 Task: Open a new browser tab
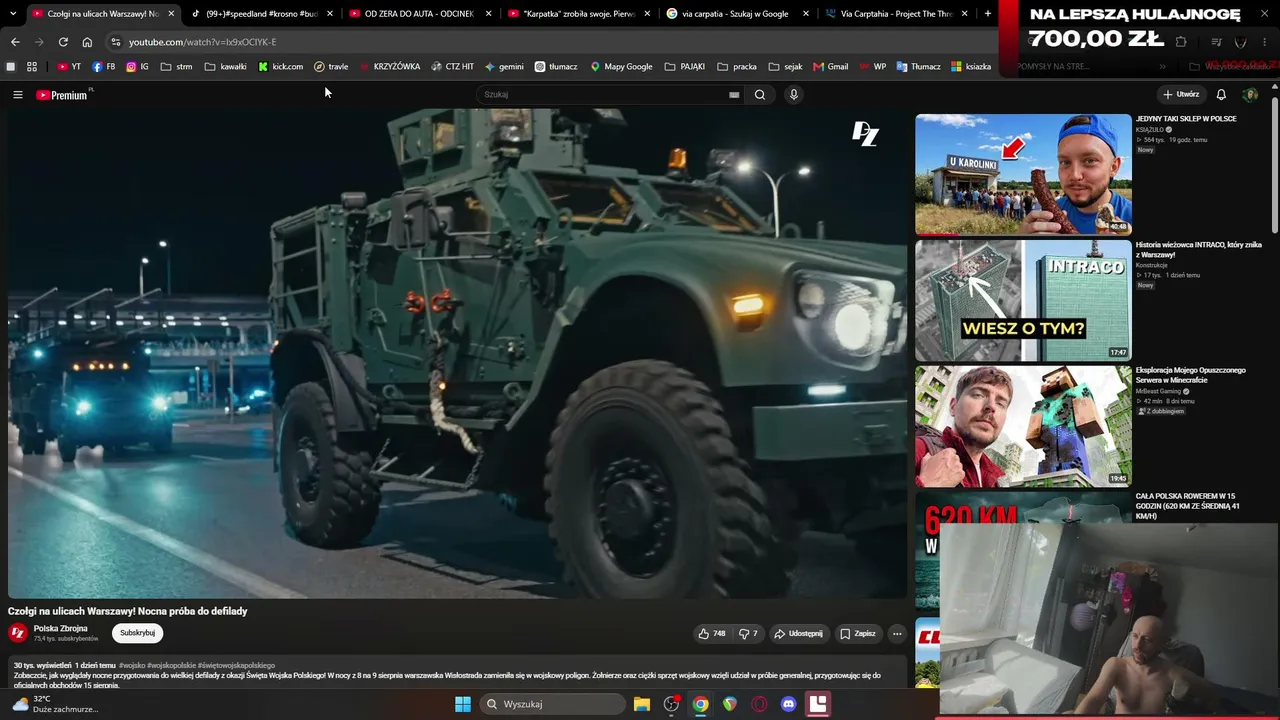(987, 14)
